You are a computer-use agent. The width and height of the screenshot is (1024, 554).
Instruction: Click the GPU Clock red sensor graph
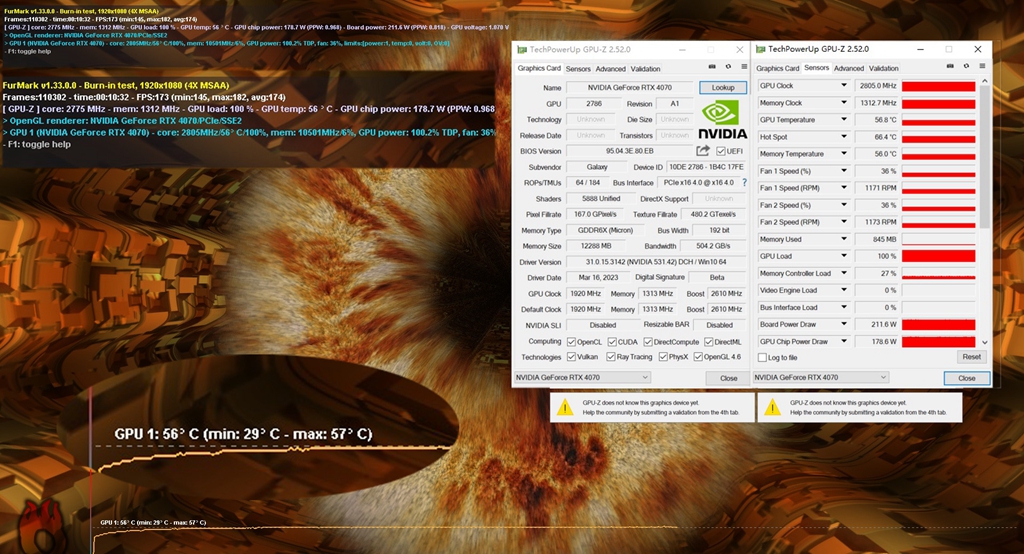pos(938,86)
